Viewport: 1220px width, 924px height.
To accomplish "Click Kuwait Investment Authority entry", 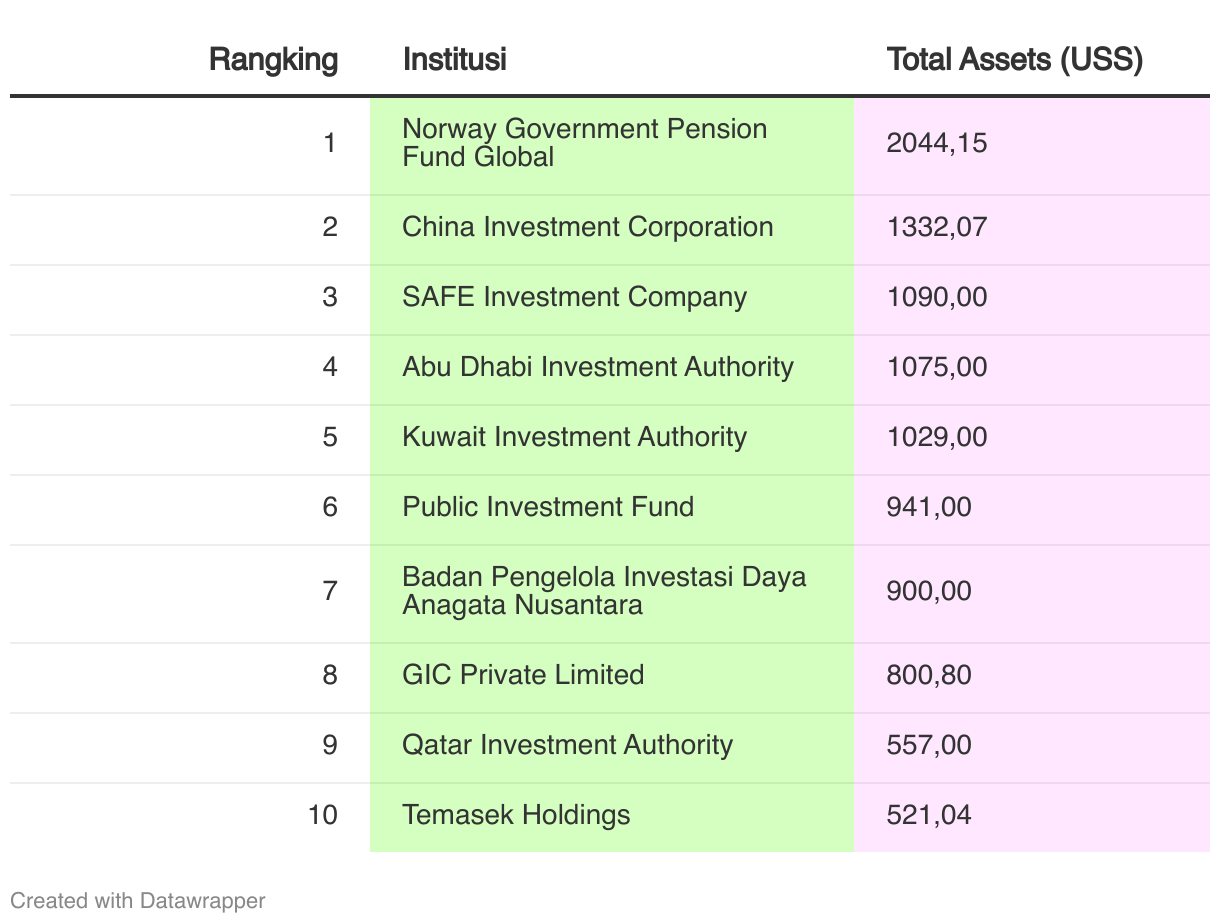I will pyautogui.click(x=574, y=437).
